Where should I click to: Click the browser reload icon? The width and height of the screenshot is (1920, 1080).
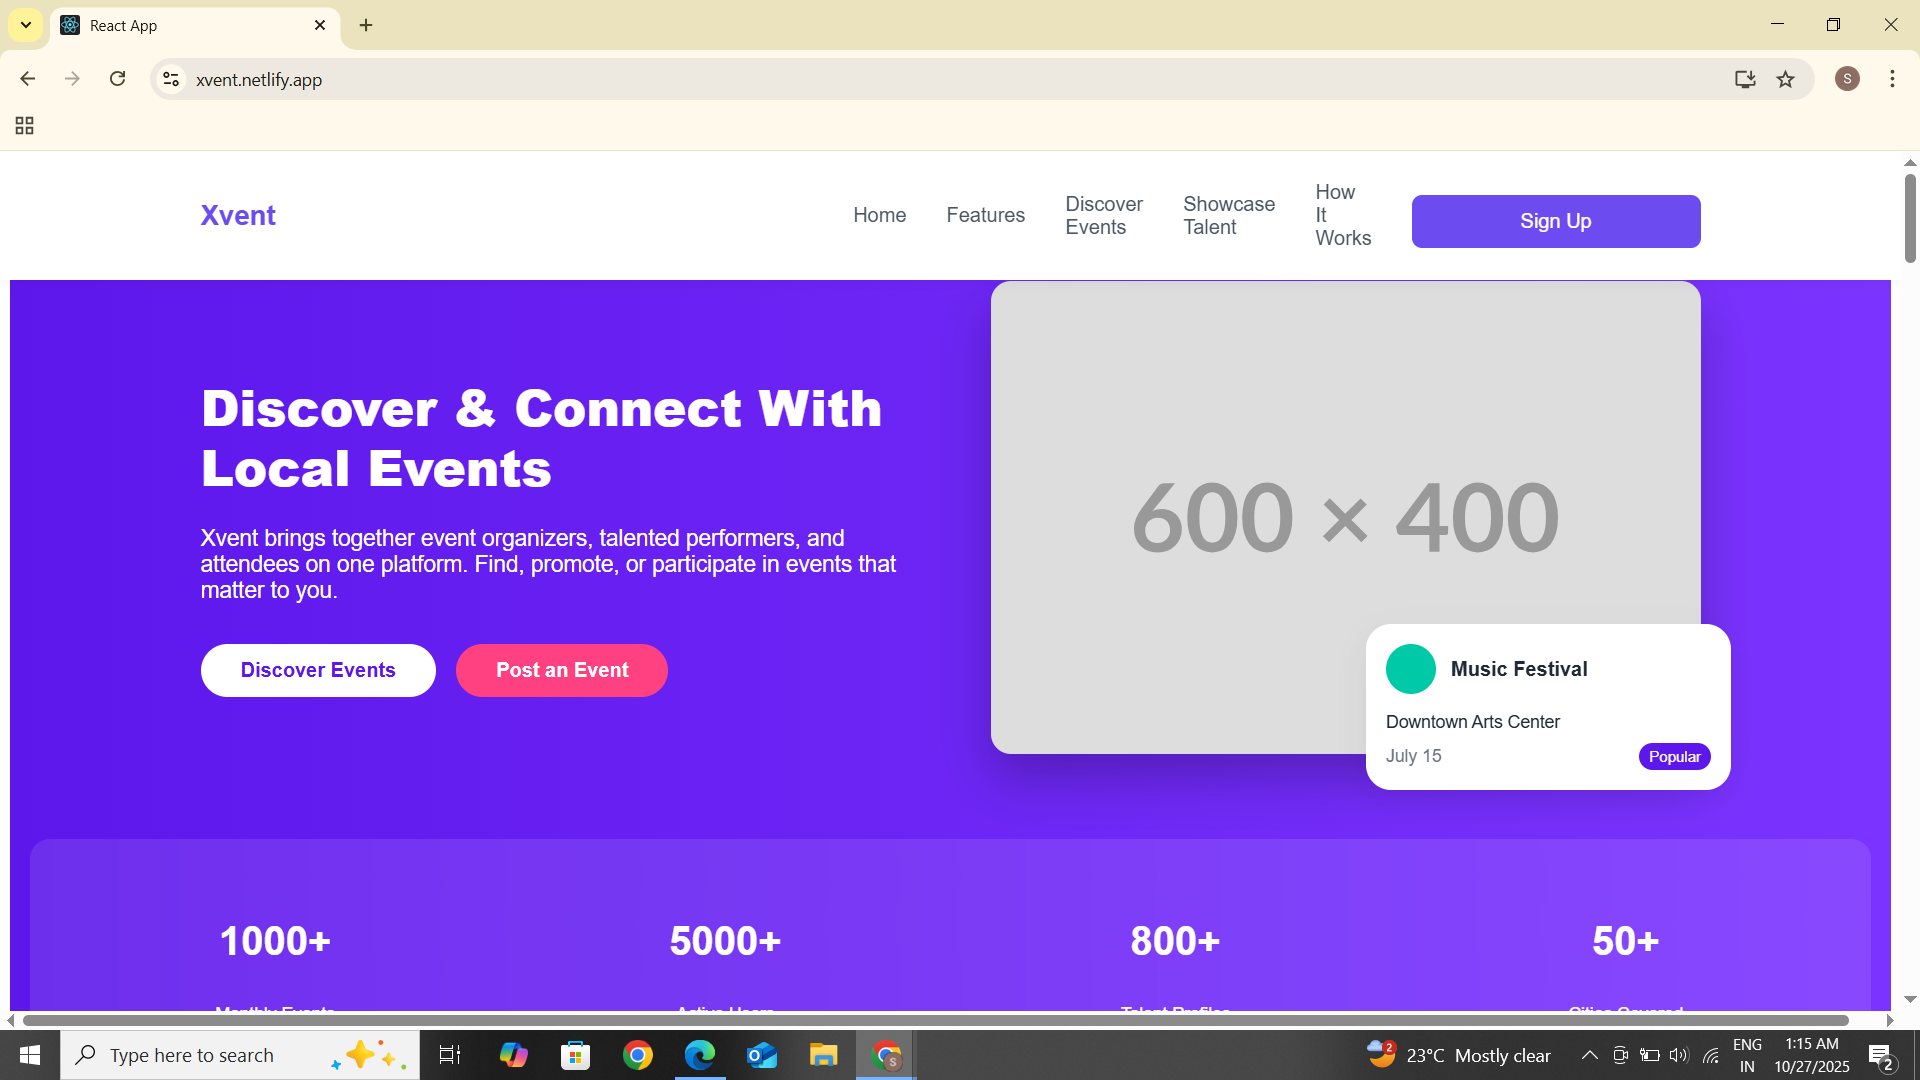117,79
